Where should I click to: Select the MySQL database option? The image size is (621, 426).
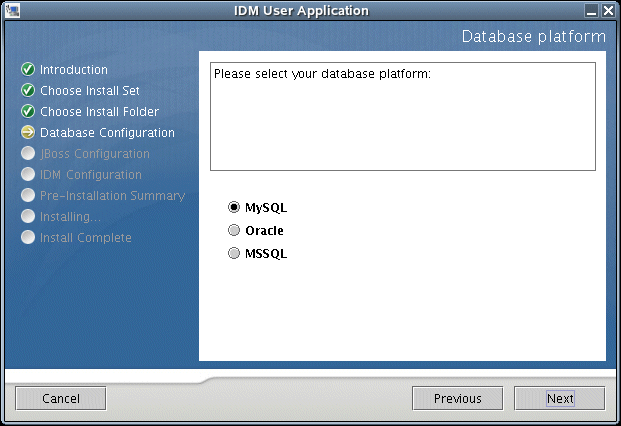click(x=234, y=208)
